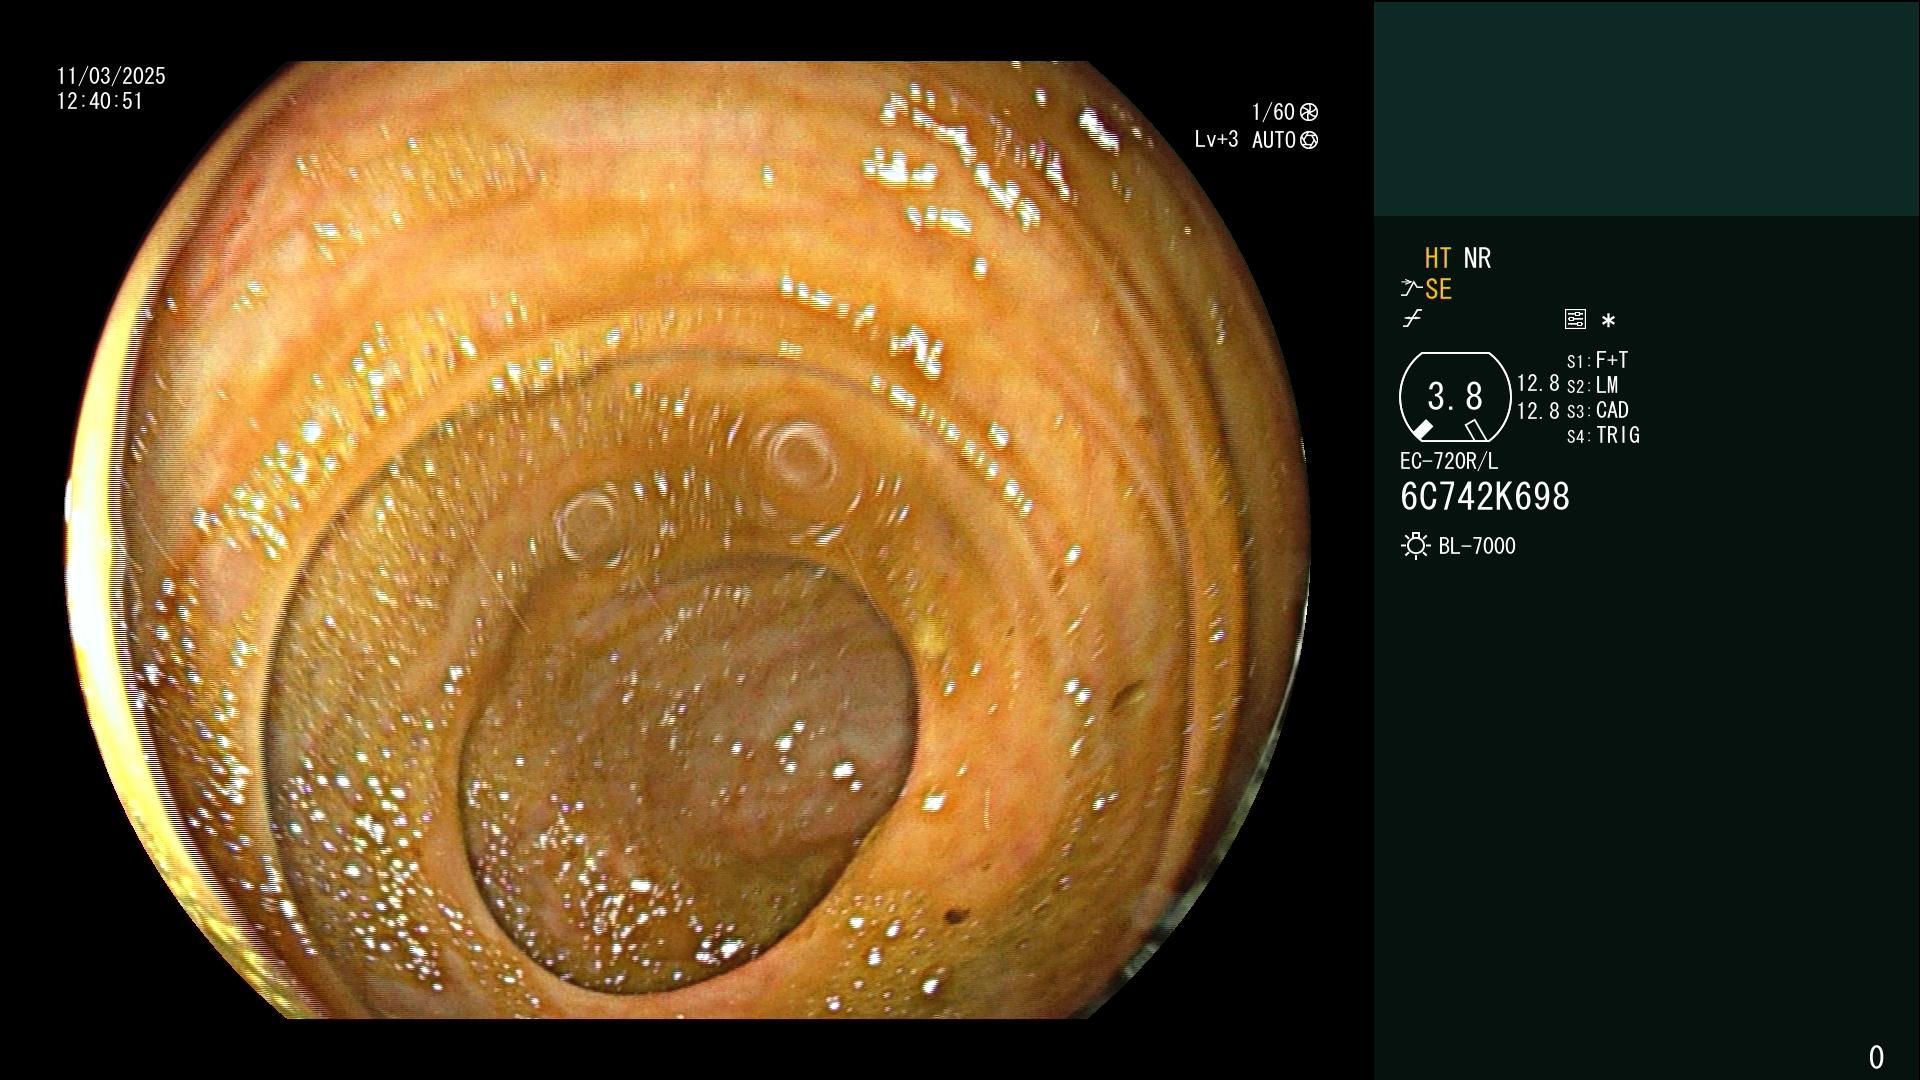Click the structure enhancement arrow icon

pos(1411,289)
